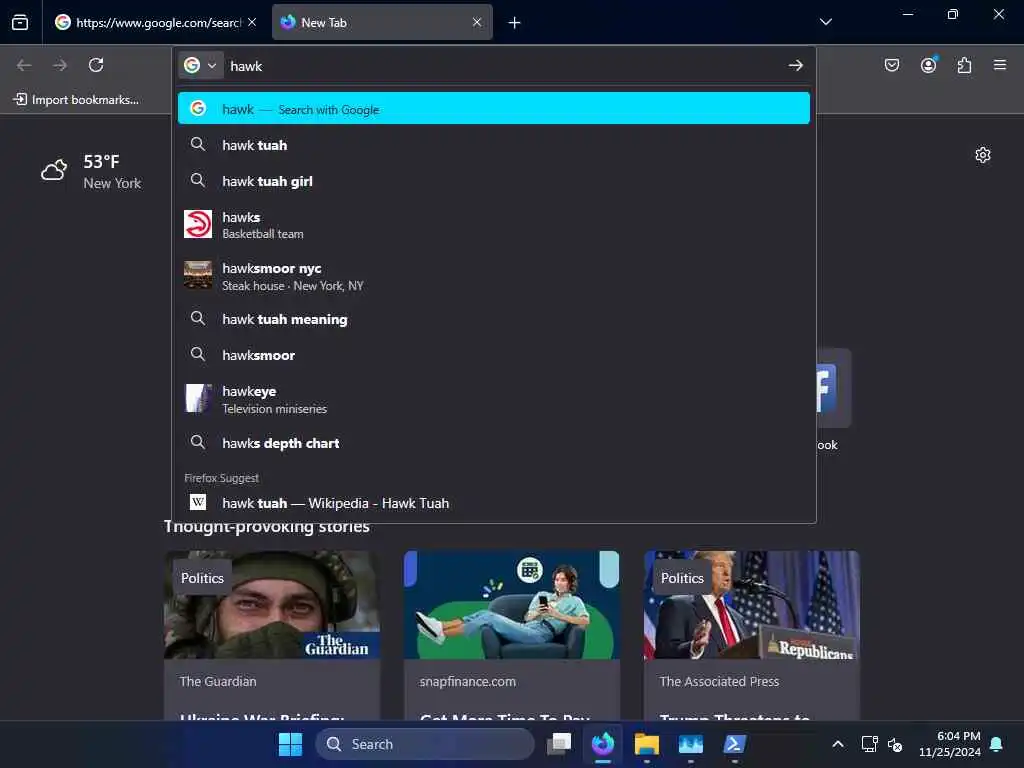Click The Guardian source label

[x=217, y=681]
